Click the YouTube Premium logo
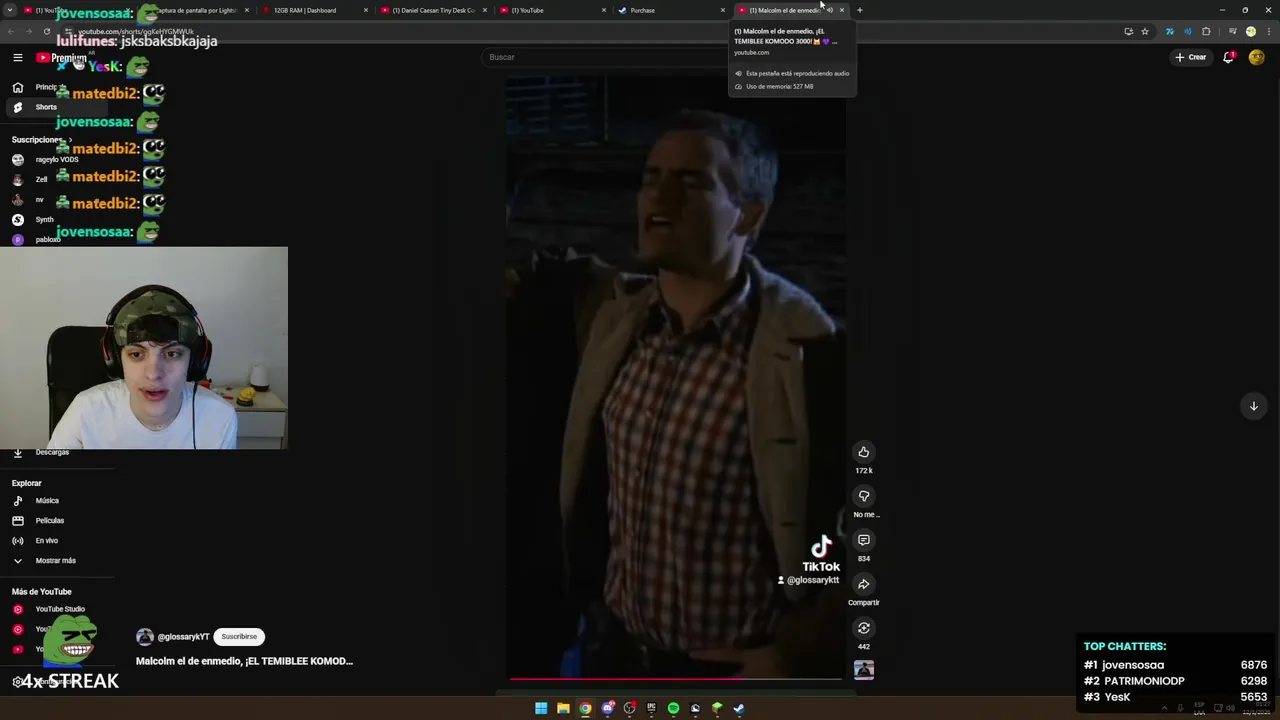1280x720 pixels. 62,57
